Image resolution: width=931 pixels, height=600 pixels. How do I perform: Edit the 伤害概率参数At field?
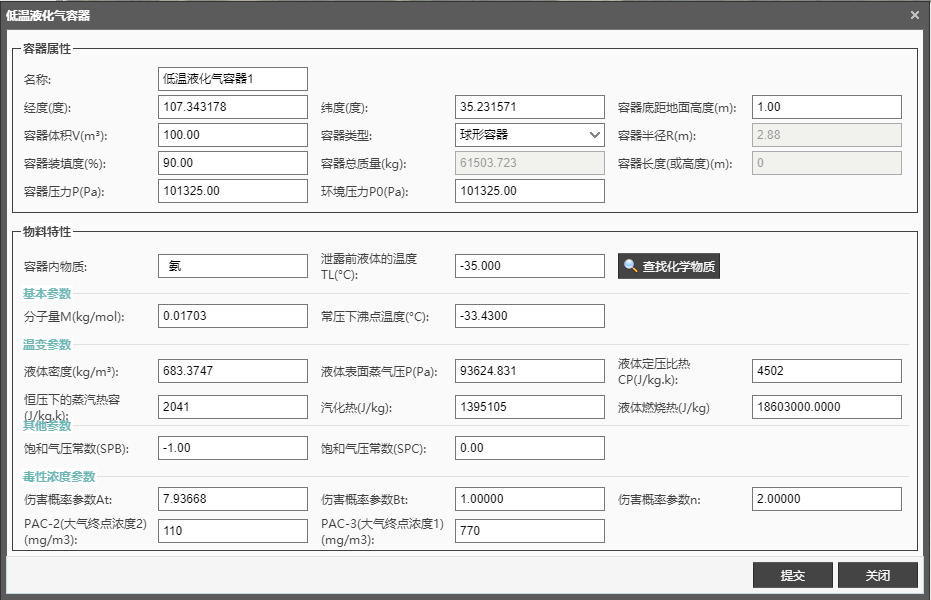pyautogui.click(x=233, y=499)
